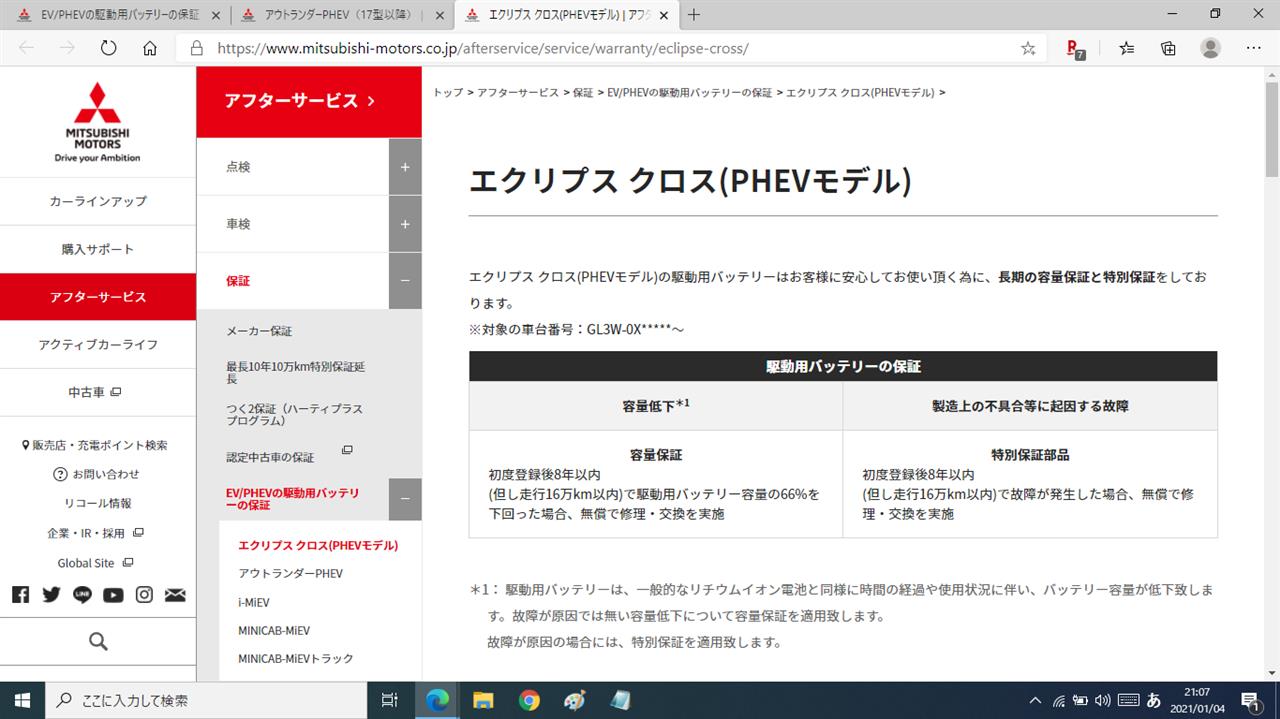Open File Explorer from the taskbar
The image size is (1280, 719).
coord(483,700)
